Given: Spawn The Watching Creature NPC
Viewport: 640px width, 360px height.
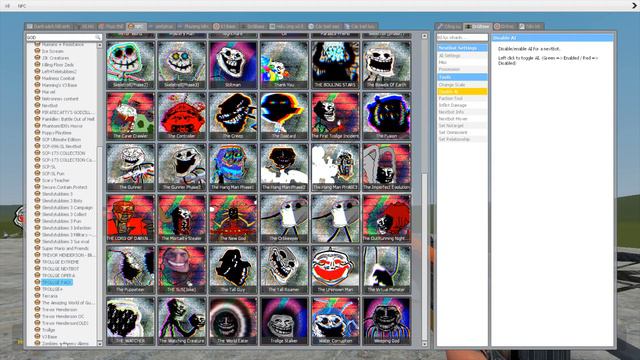Looking at the screenshot, I should (182, 321).
